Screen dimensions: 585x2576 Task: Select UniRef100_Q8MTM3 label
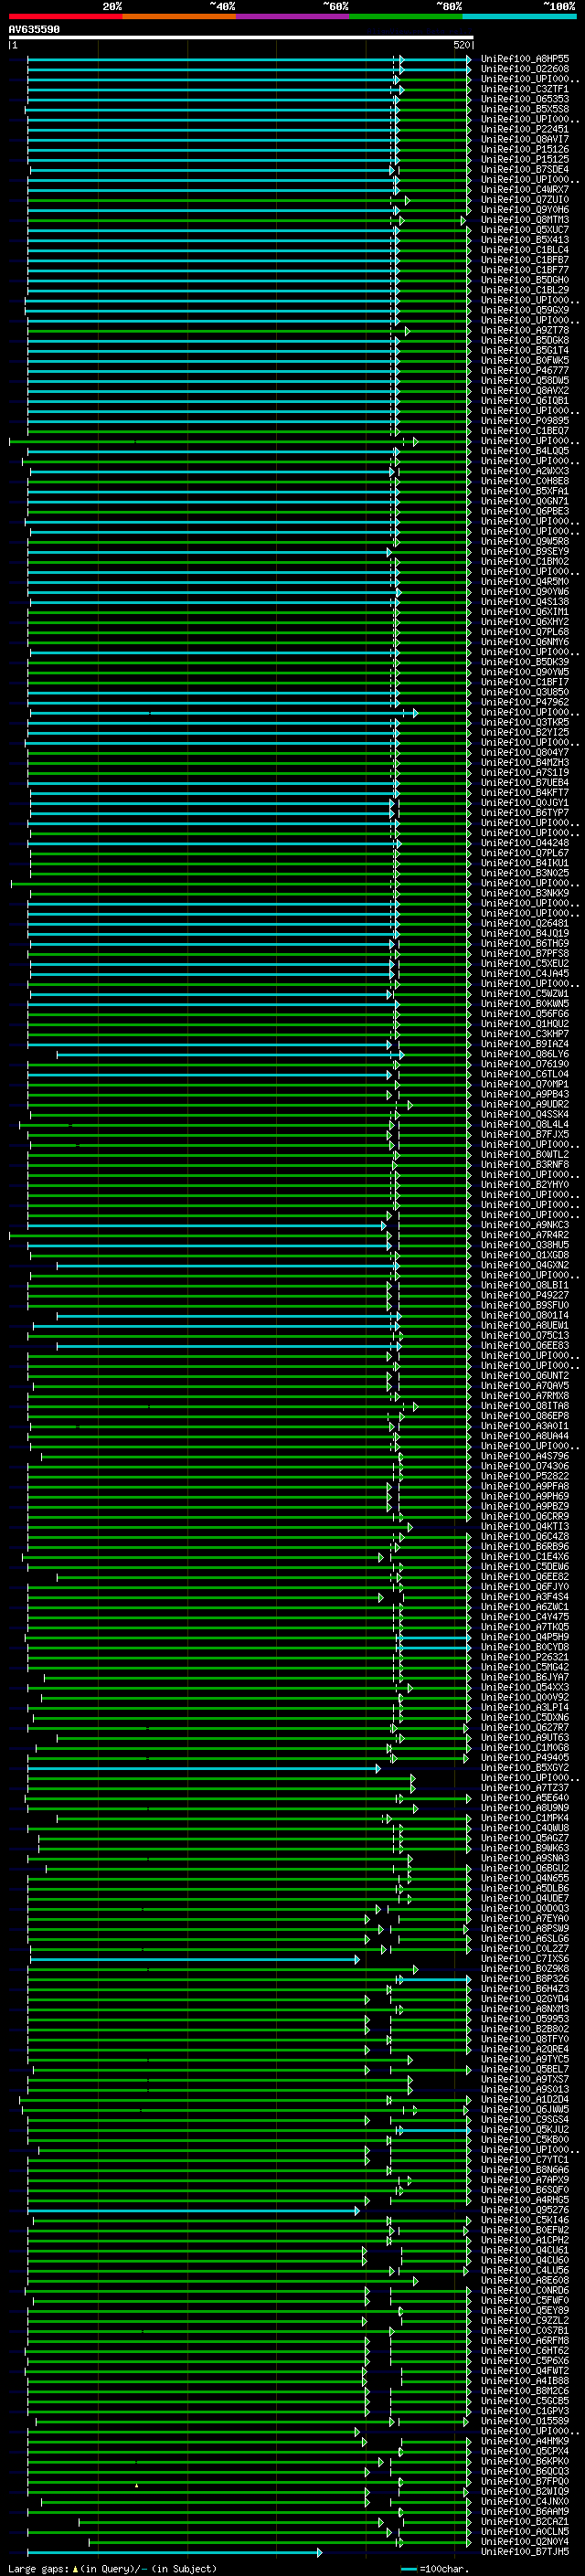coord(525,220)
